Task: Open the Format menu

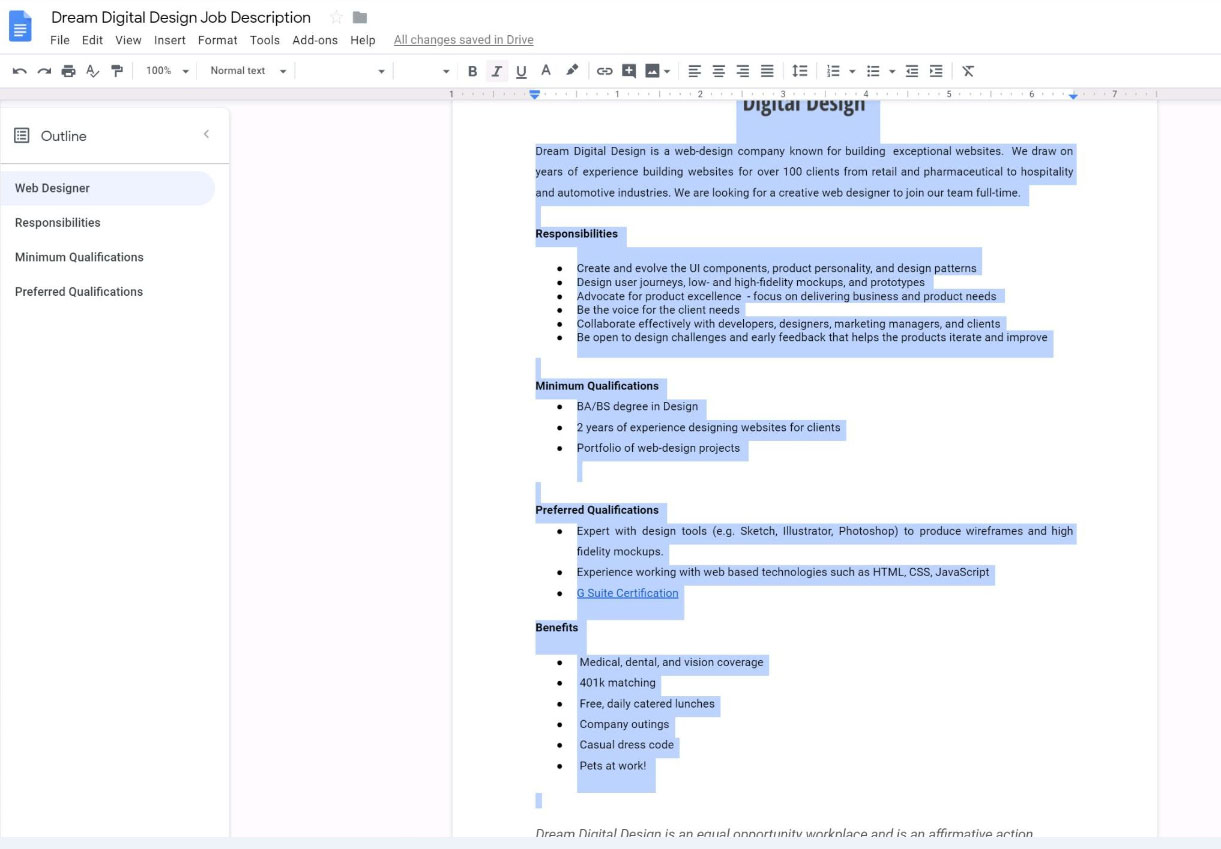Action: [x=218, y=40]
